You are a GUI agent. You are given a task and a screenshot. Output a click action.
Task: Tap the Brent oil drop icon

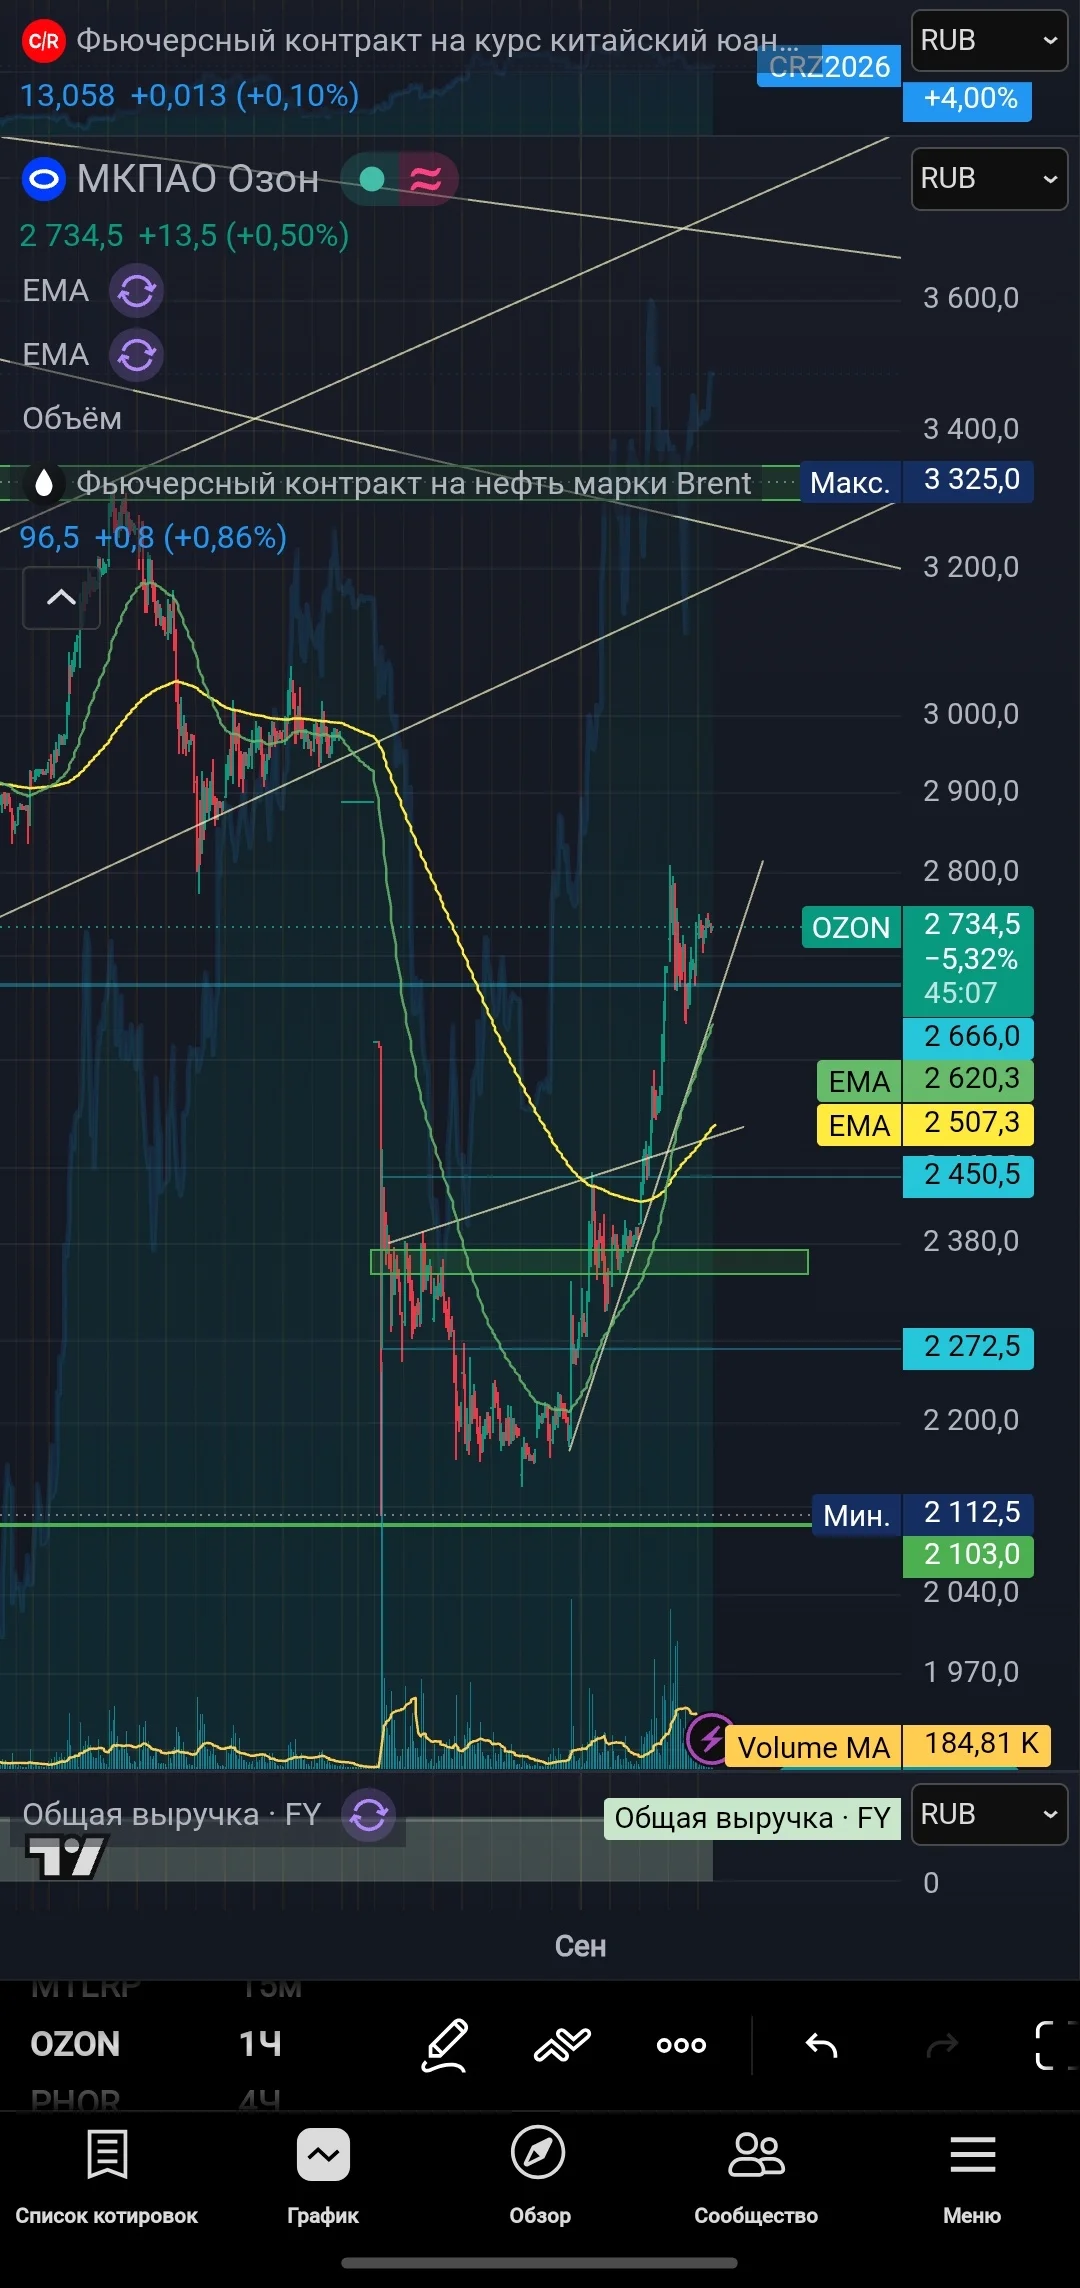tap(43, 483)
